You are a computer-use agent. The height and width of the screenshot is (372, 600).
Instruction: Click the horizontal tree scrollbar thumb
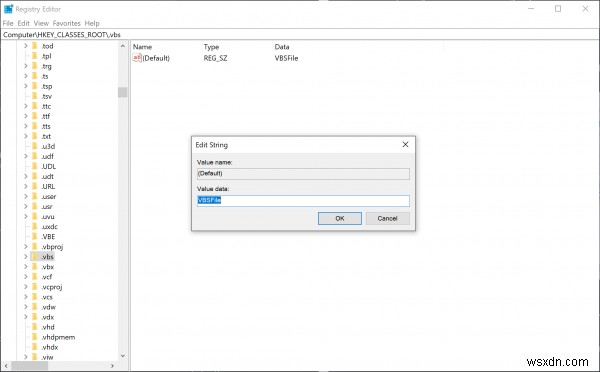click(x=30, y=366)
